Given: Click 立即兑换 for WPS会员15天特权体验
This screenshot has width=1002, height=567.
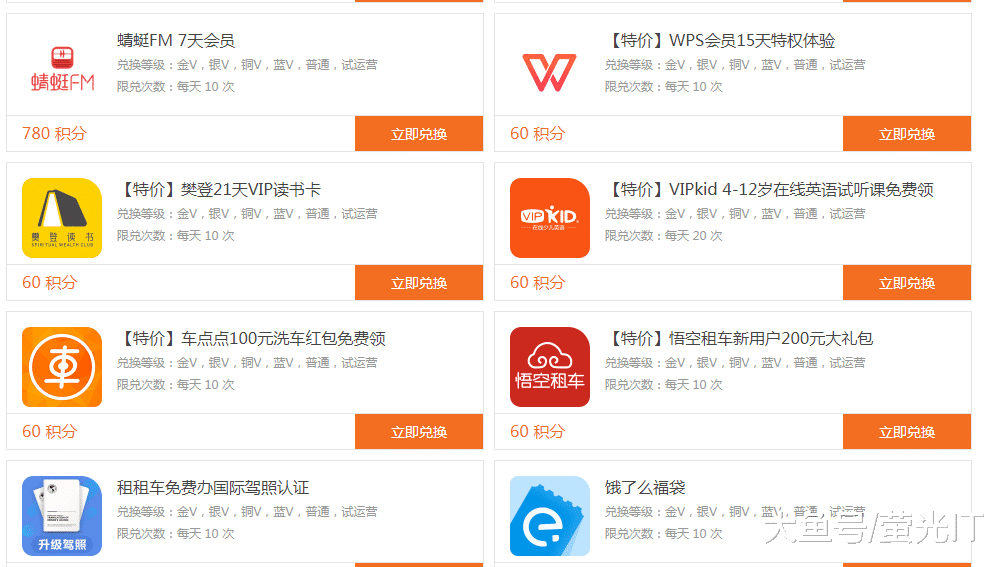Looking at the screenshot, I should click(x=907, y=134).
